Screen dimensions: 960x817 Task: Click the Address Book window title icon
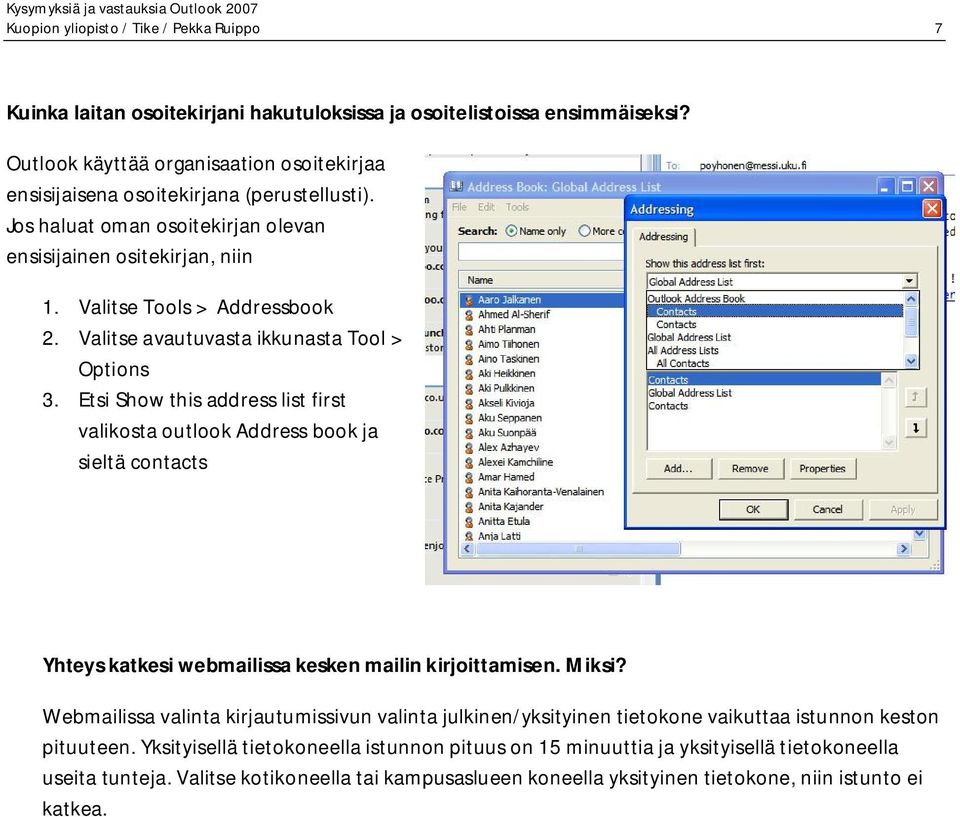pyautogui.click(x=456, y=186)
